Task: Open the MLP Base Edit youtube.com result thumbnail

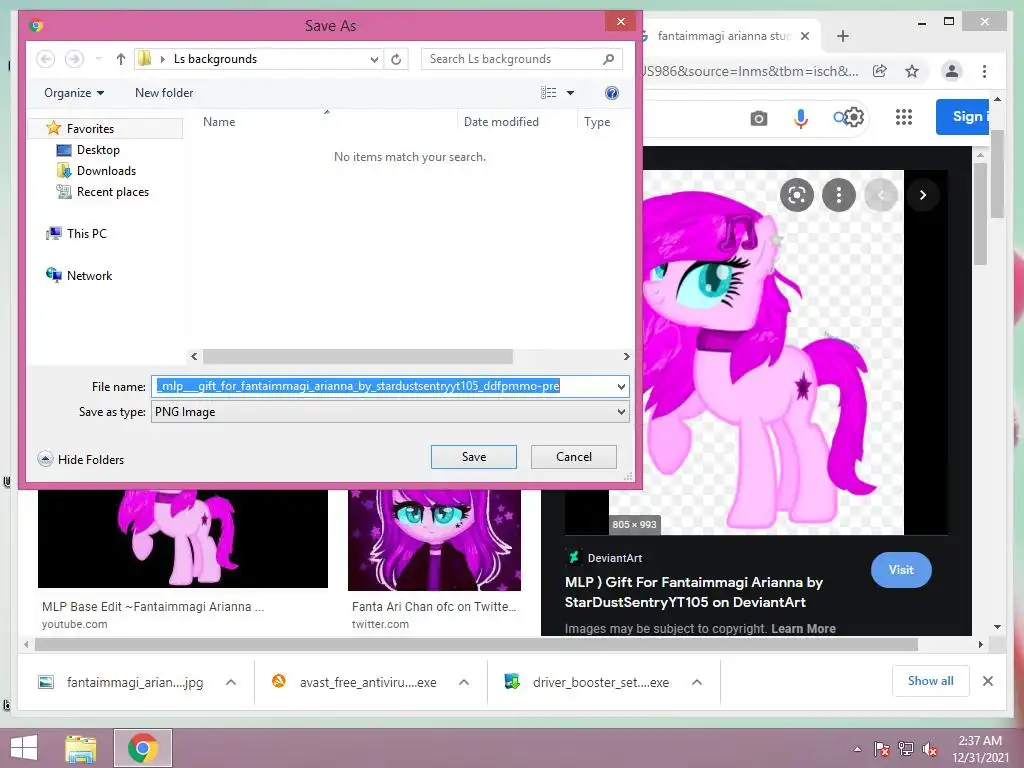Action: pyautogui.click(x=183, y=538)
